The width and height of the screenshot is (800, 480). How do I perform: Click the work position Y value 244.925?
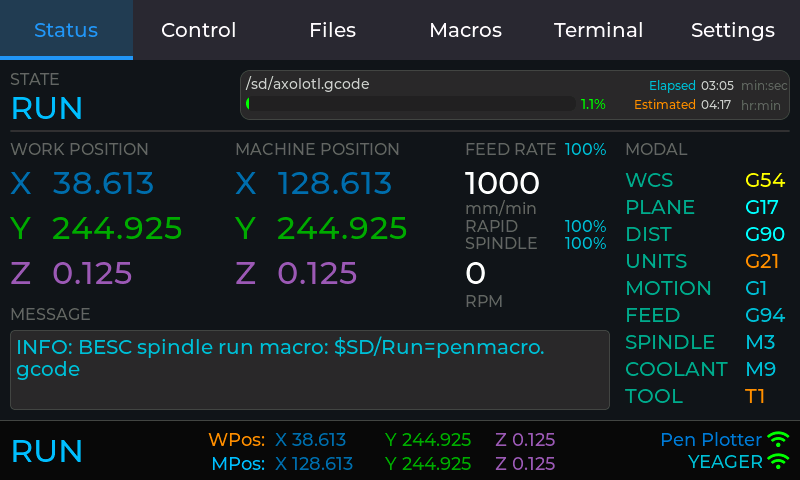point(117,229)
